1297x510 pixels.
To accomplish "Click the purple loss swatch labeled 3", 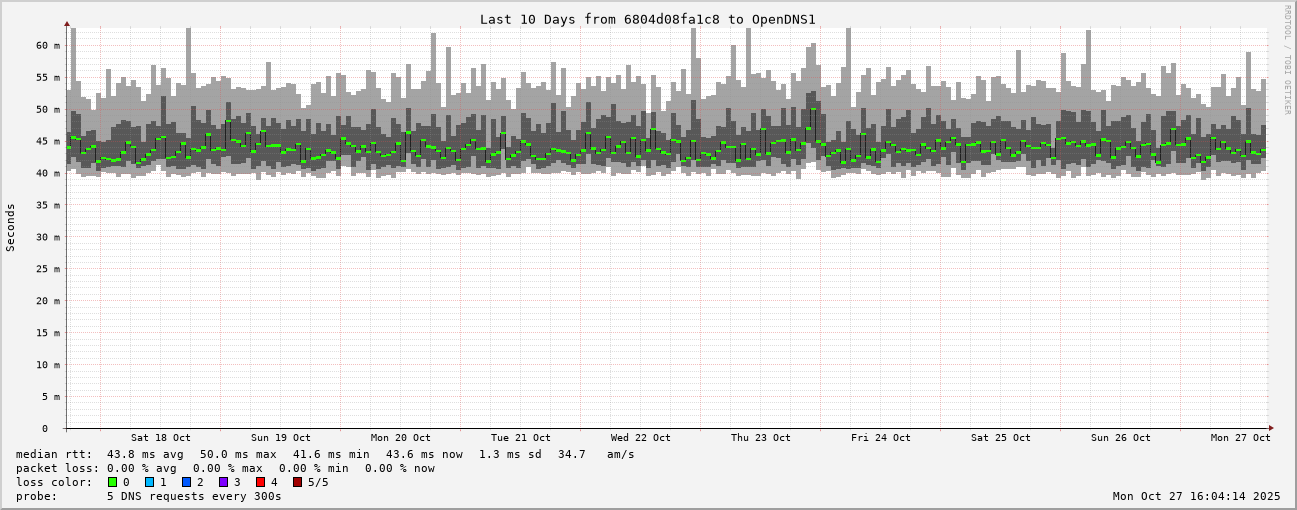I will pyautogui.click(x=223, y=482).
